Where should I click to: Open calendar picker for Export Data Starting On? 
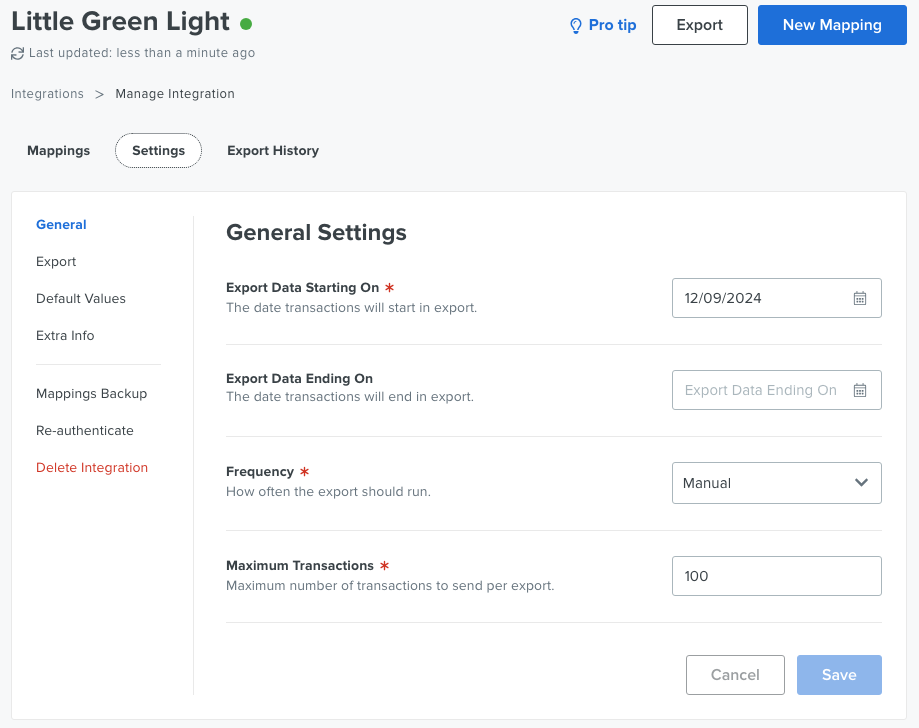click(859, 298)
